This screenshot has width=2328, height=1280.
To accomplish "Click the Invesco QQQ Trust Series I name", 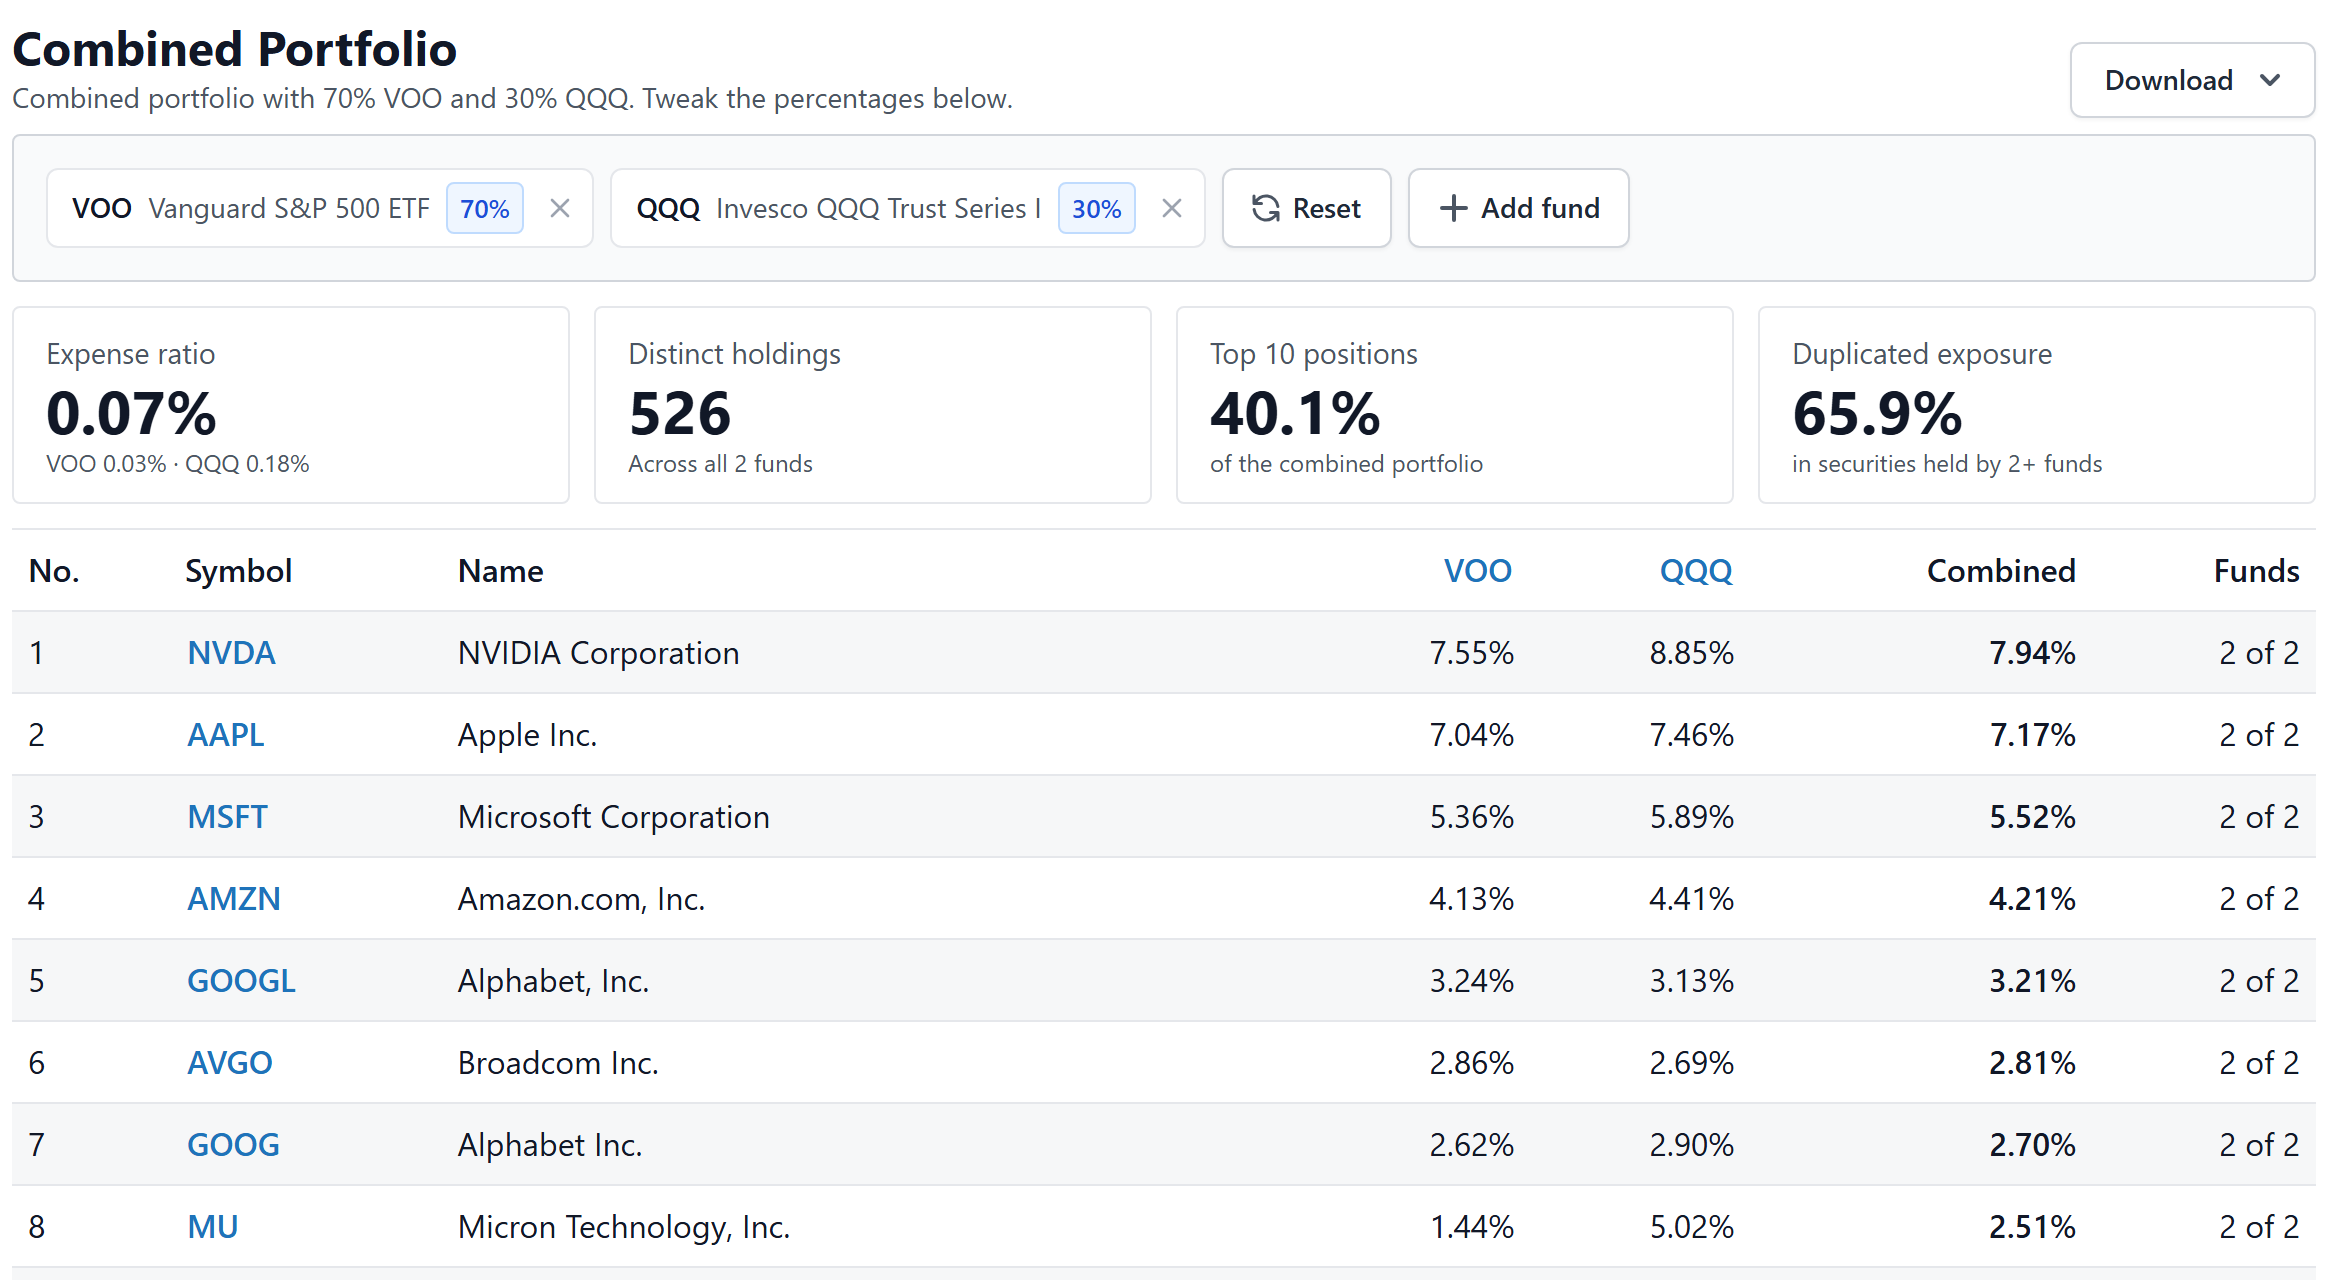I will (x=879, y=208).
